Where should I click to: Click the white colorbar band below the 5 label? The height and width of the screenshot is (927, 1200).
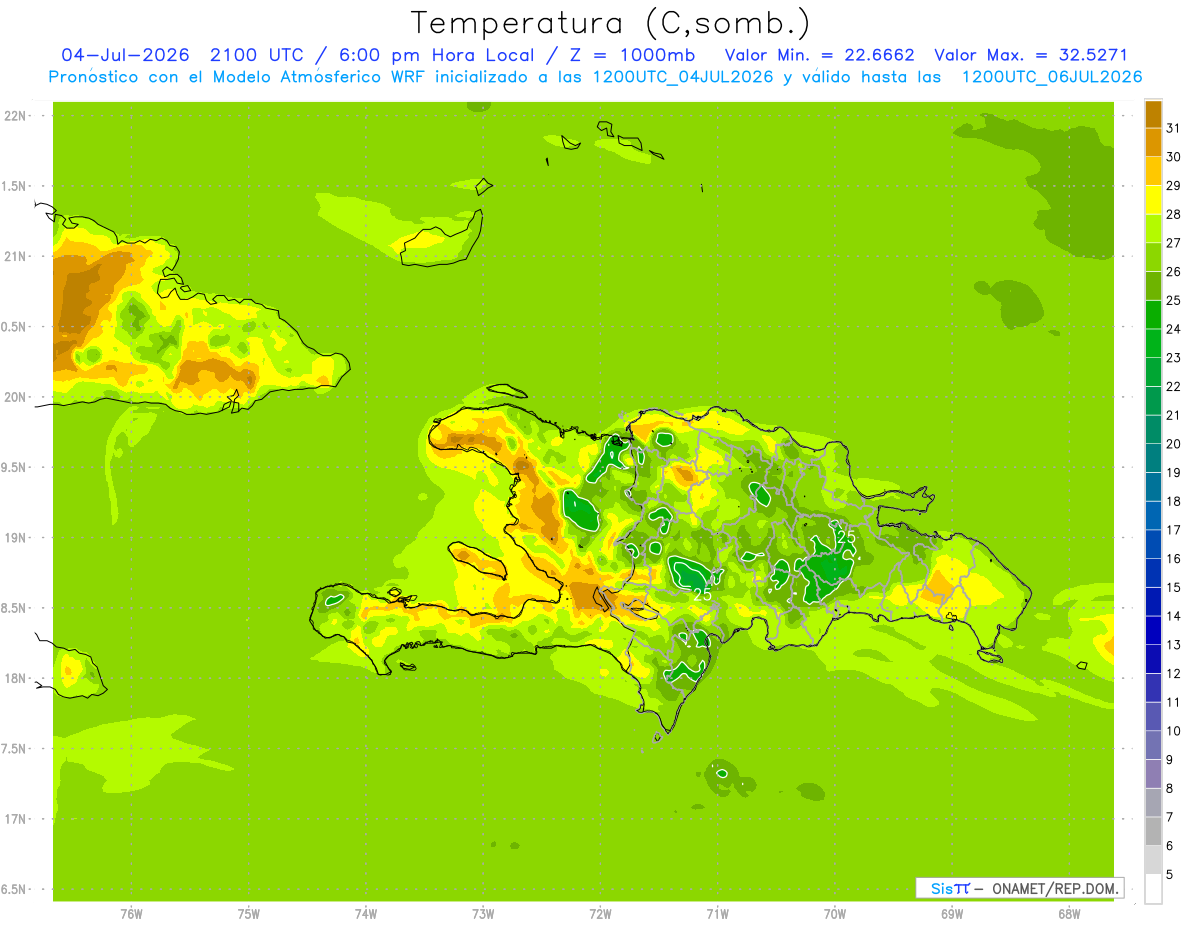(x=1153, y=889)
